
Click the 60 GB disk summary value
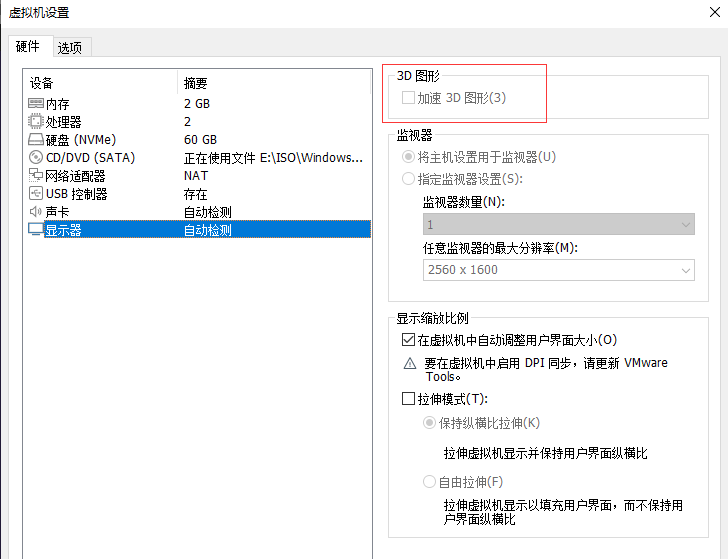click(201, 140)
